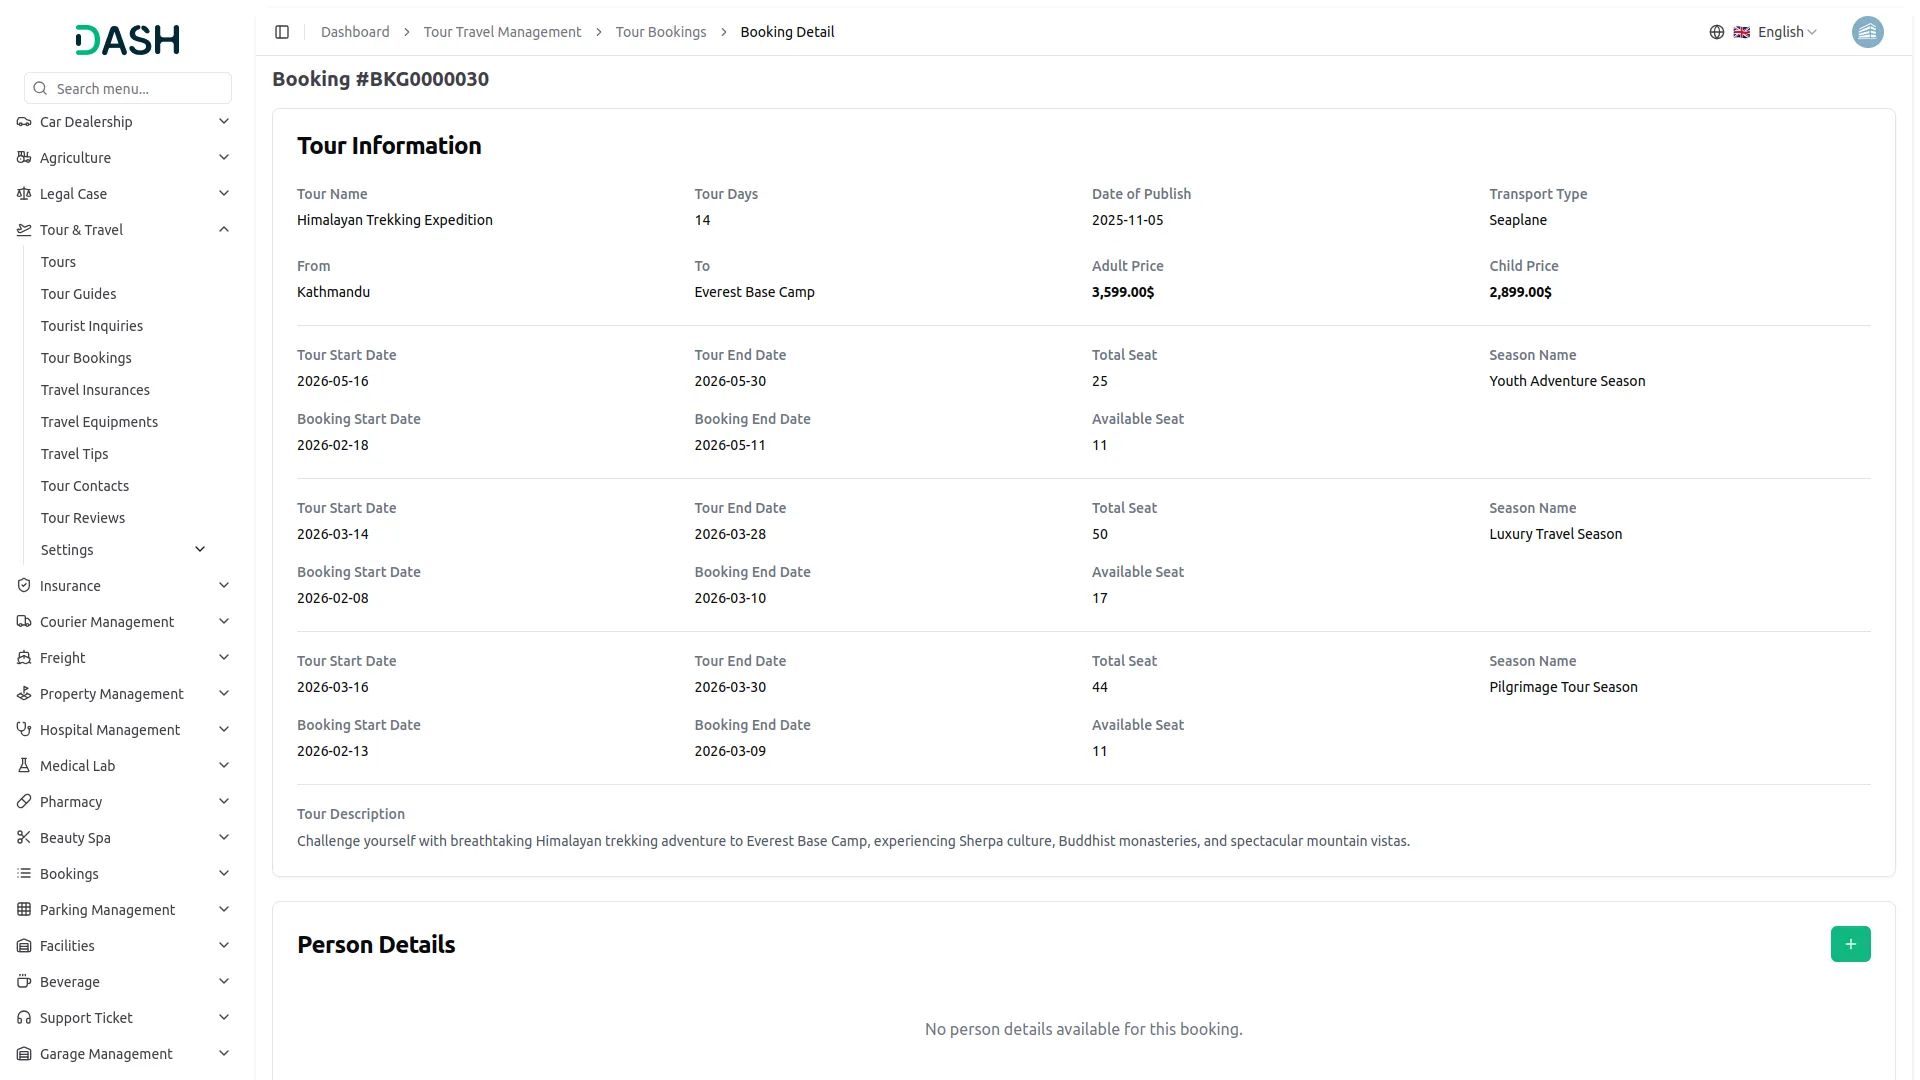Collapse the Tour & Travel menu

(224, 230)
